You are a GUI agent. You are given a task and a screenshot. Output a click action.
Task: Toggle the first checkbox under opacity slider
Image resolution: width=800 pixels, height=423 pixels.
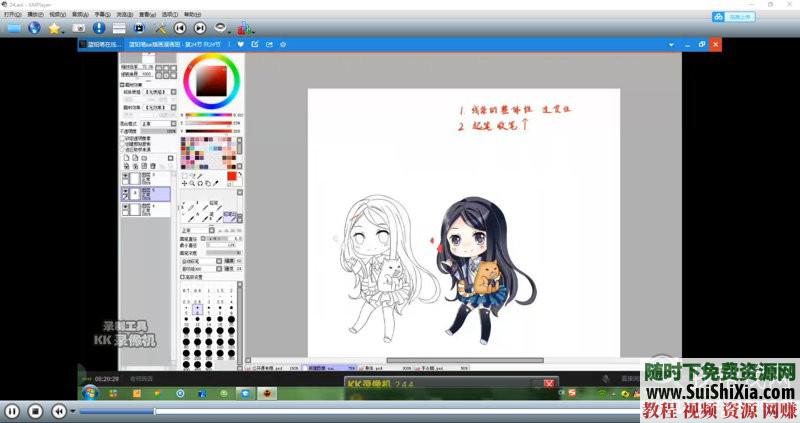tap(123, 137)
